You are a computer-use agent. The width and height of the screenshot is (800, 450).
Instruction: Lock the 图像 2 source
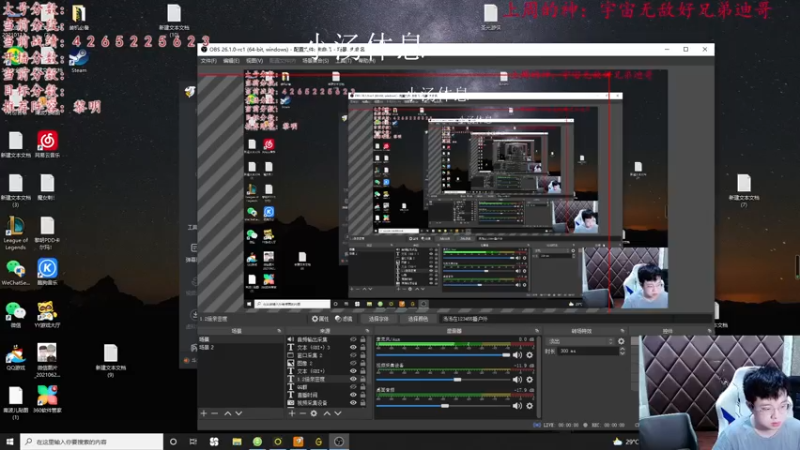click(363, 363)
